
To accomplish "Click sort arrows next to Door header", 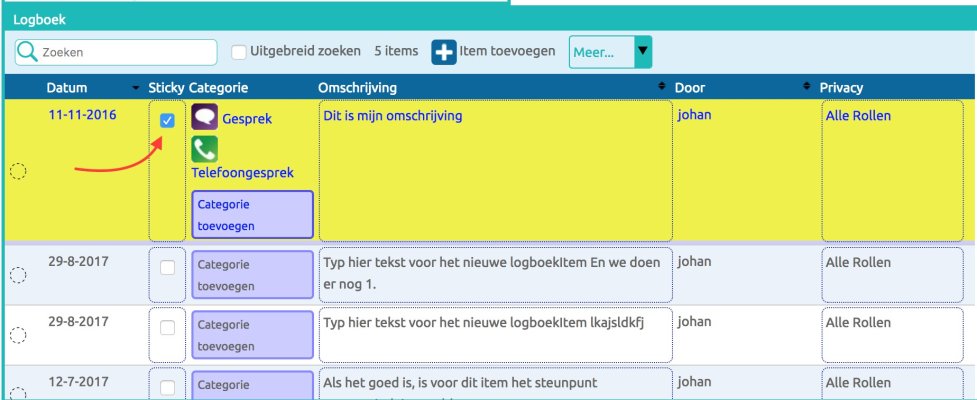I will (807, 87).
